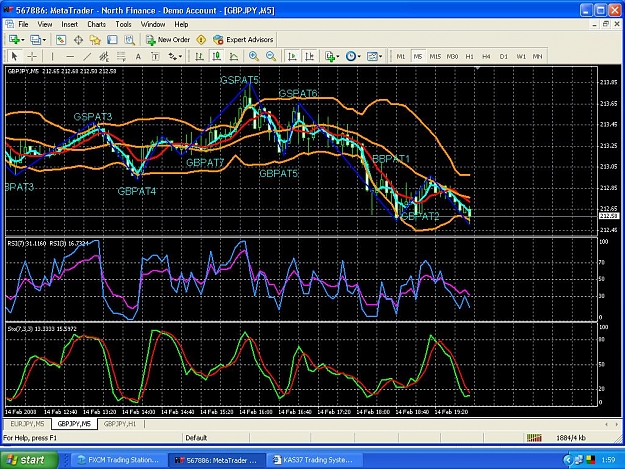Screen dimensions: 625x469
Task: Switch to the EURJPY,M5 chart tab
Action: pyautogui.click(x=28, y=424)
